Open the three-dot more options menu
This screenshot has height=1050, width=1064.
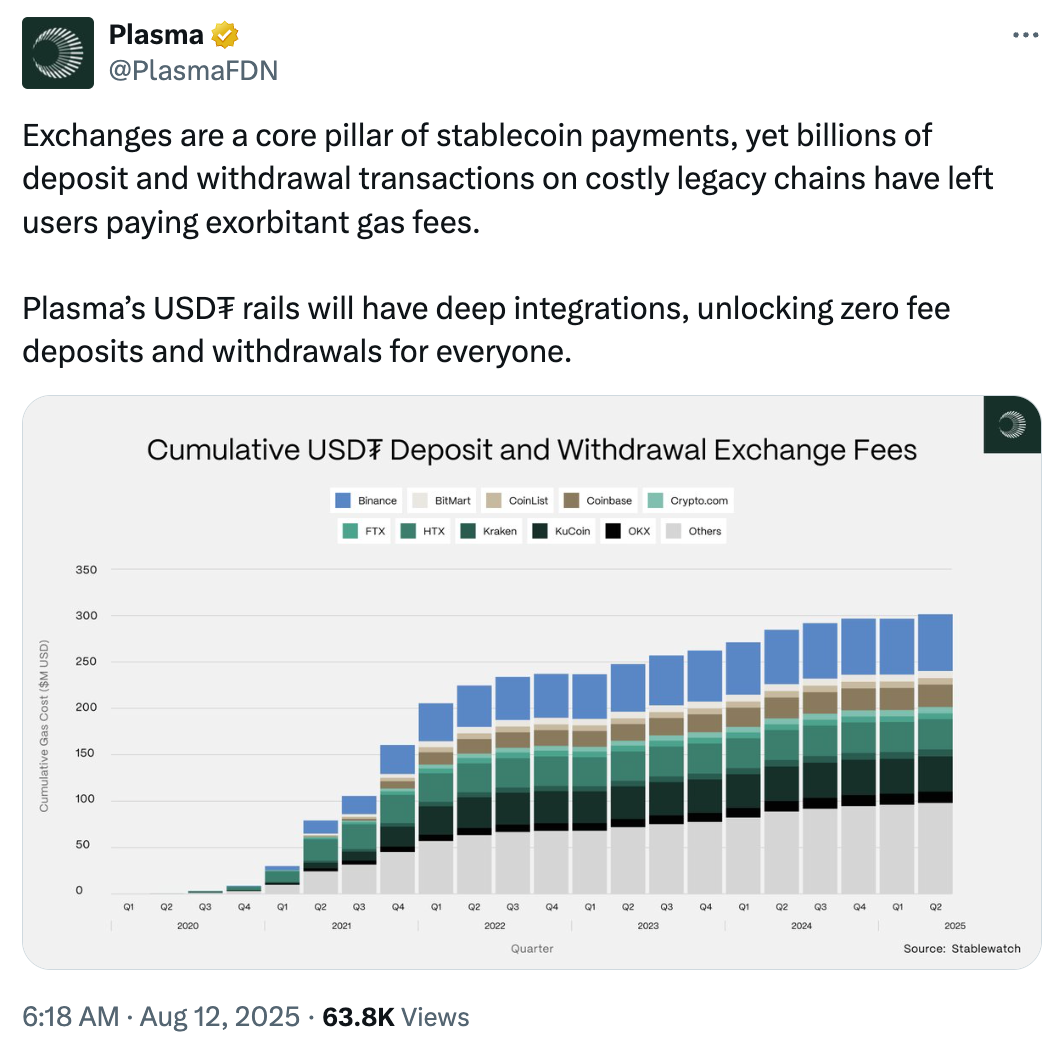pyautogui.click(x=1026, y=35)
